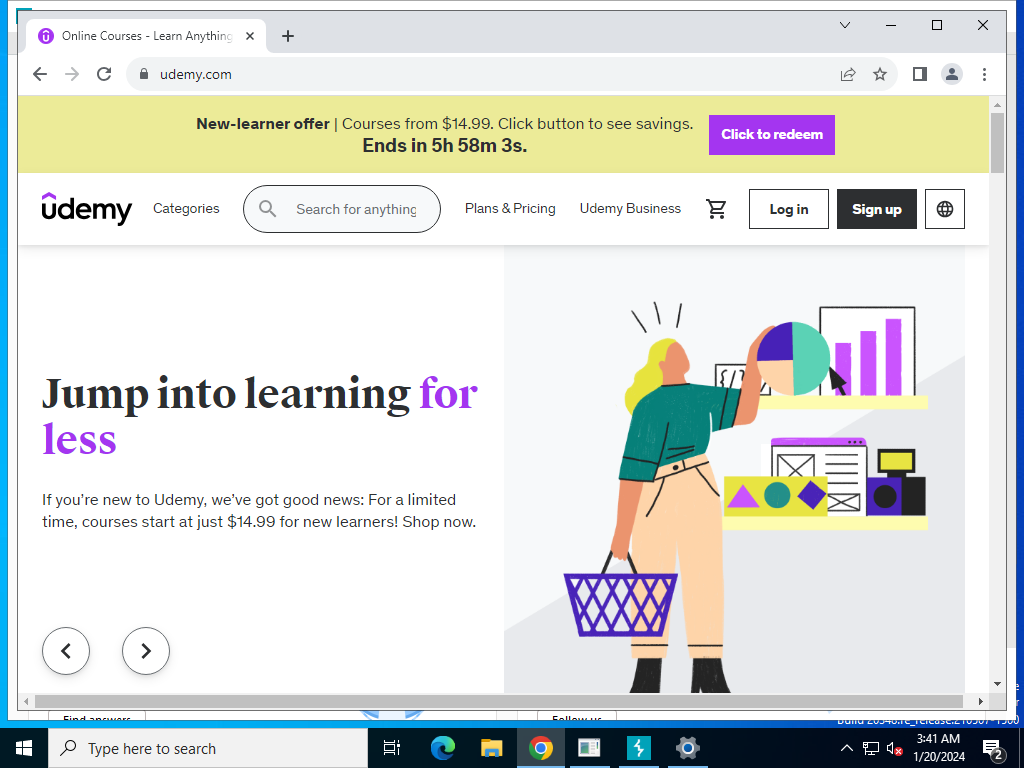Click the 'New-learner offer' banner text

263,123
